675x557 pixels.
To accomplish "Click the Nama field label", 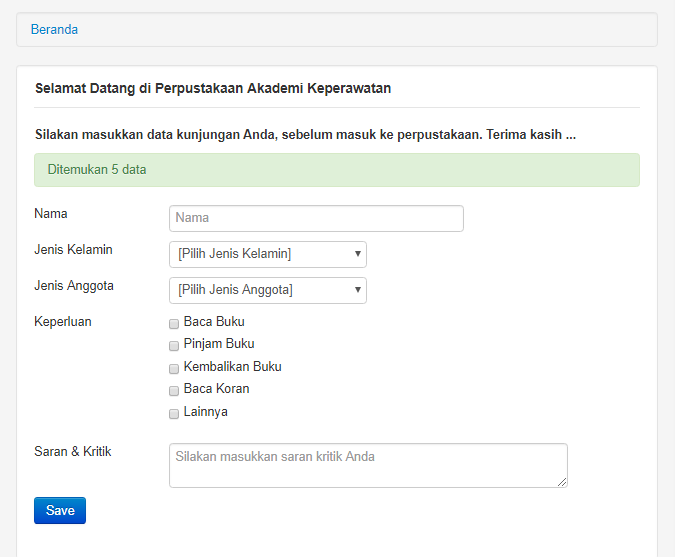I will tap(51, 213).
